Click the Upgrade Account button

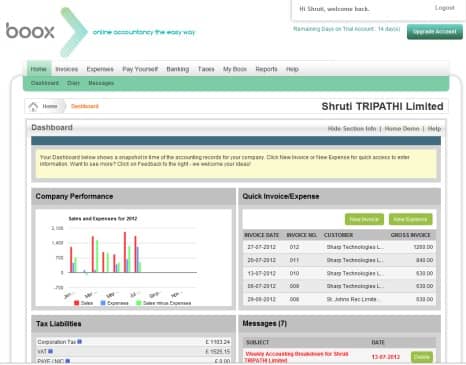click(435, 32)
